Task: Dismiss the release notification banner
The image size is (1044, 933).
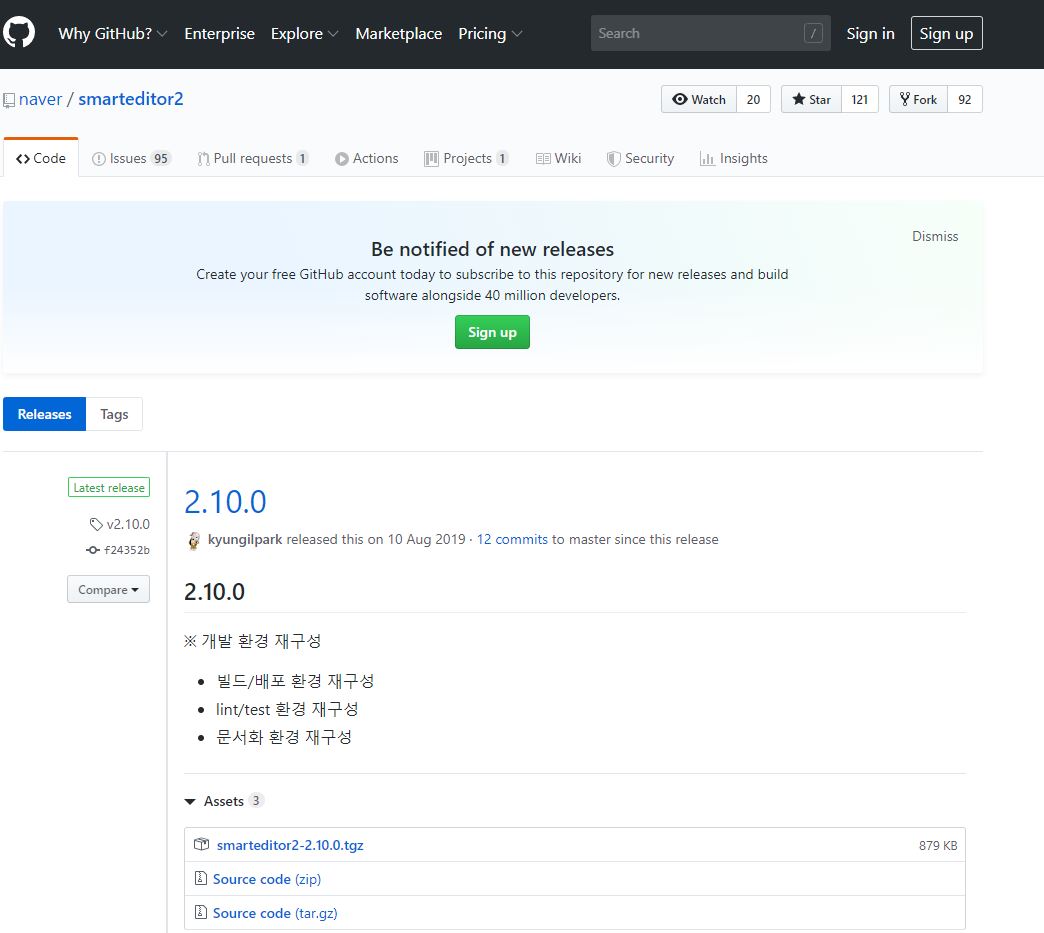Action: [x=935, y=236]
